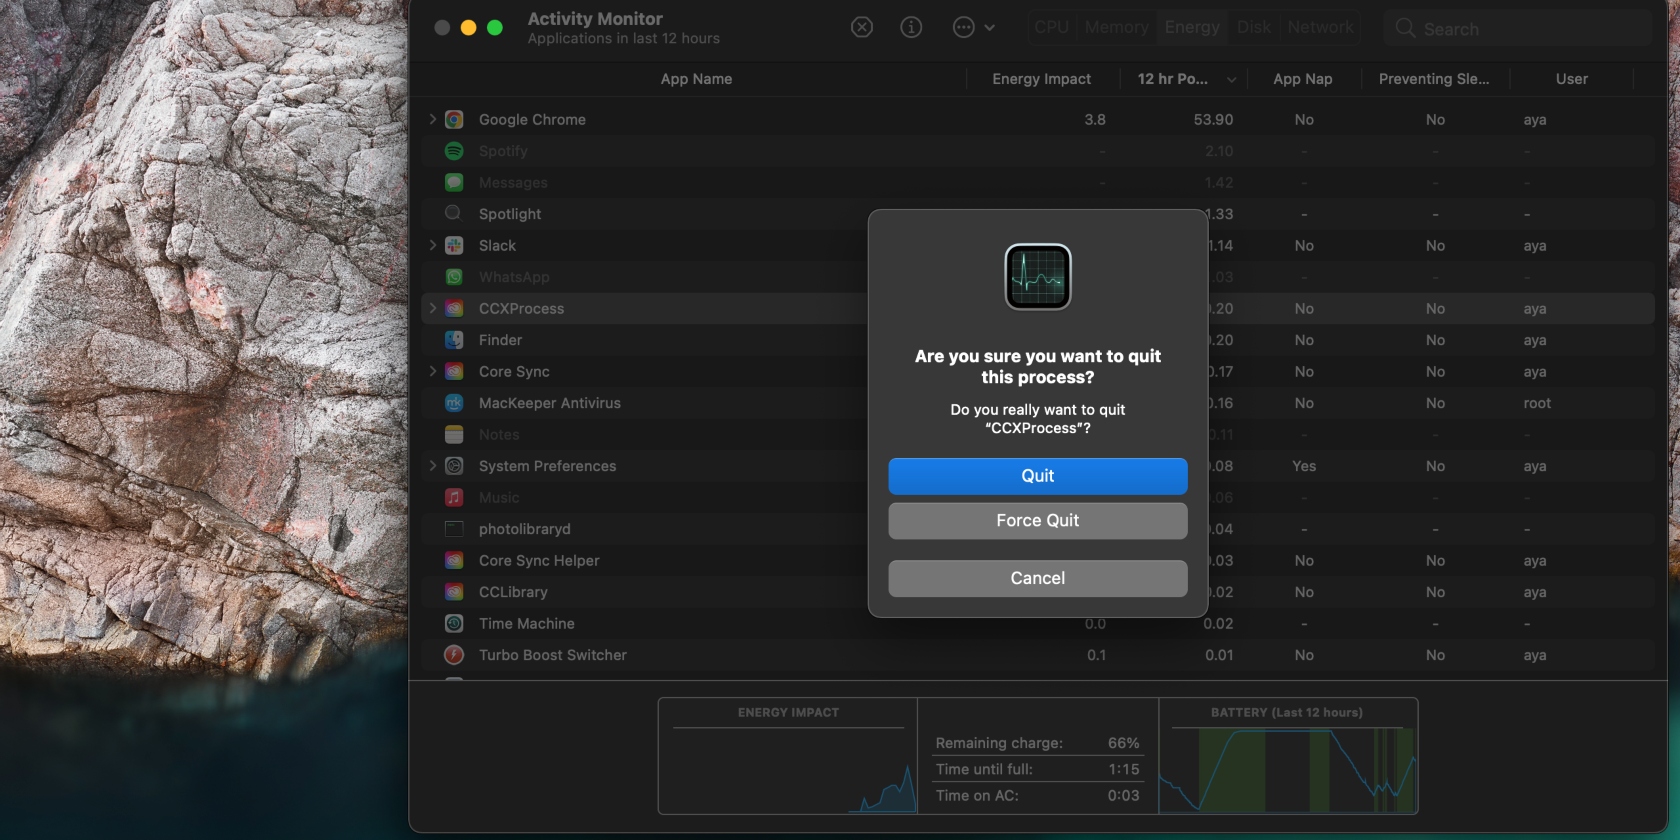Viewport: 1680px width, 840px height.
Task: Click the Core Sync Helper icon
Action: click(x=454, y=560)
